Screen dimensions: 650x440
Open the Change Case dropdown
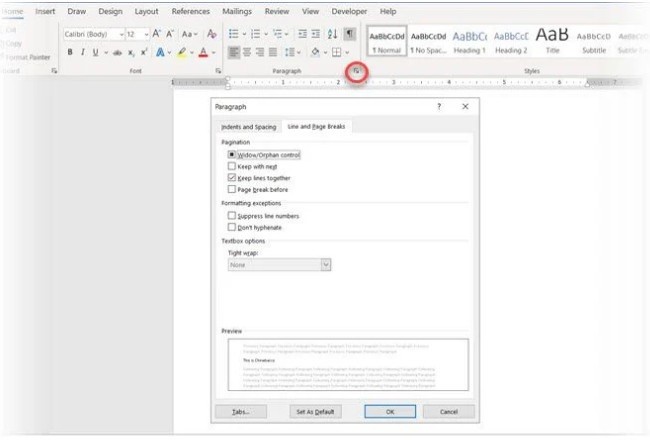coord(189,34)
